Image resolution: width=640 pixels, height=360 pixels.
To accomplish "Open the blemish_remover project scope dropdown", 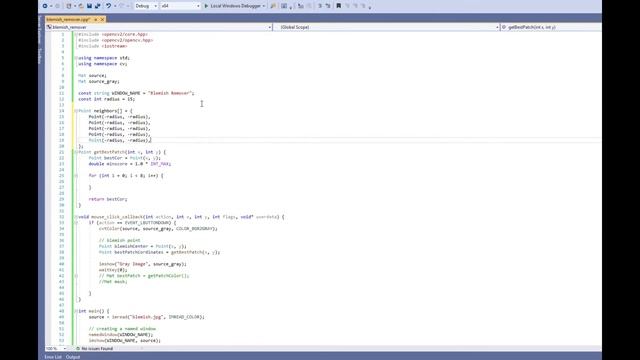I will coord(158,27).
